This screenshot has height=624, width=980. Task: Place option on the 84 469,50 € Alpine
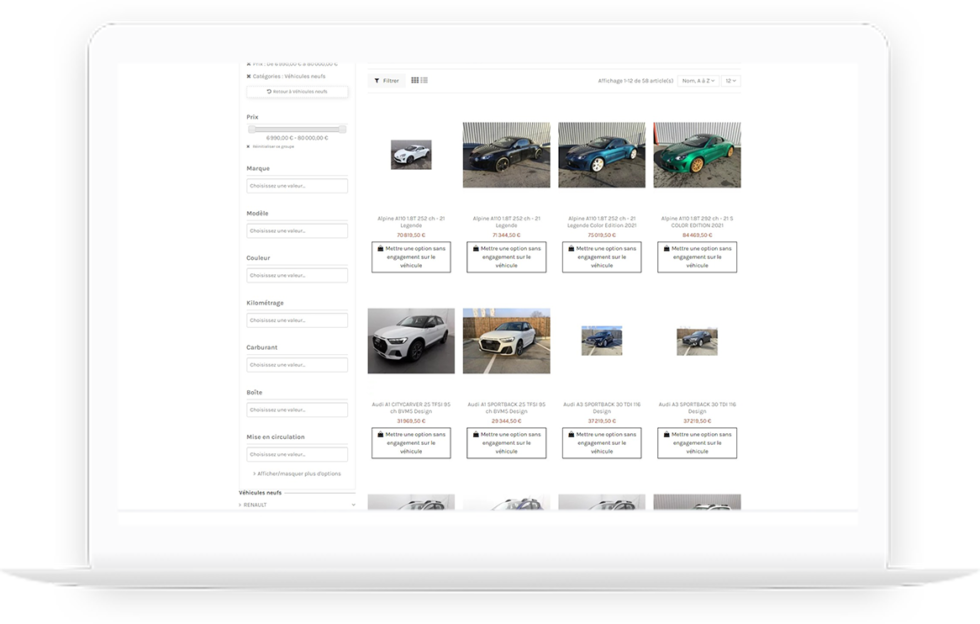point(698,258)
